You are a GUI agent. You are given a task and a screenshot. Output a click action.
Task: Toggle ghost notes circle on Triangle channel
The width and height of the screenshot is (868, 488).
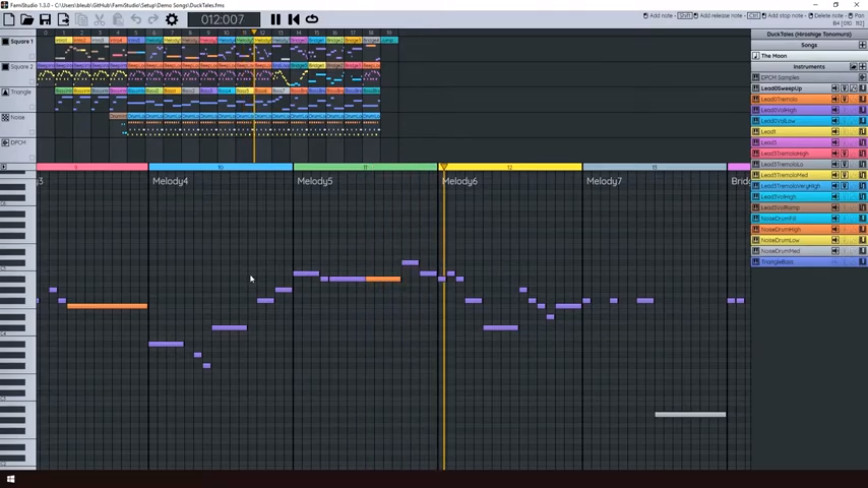coord(32,107)
